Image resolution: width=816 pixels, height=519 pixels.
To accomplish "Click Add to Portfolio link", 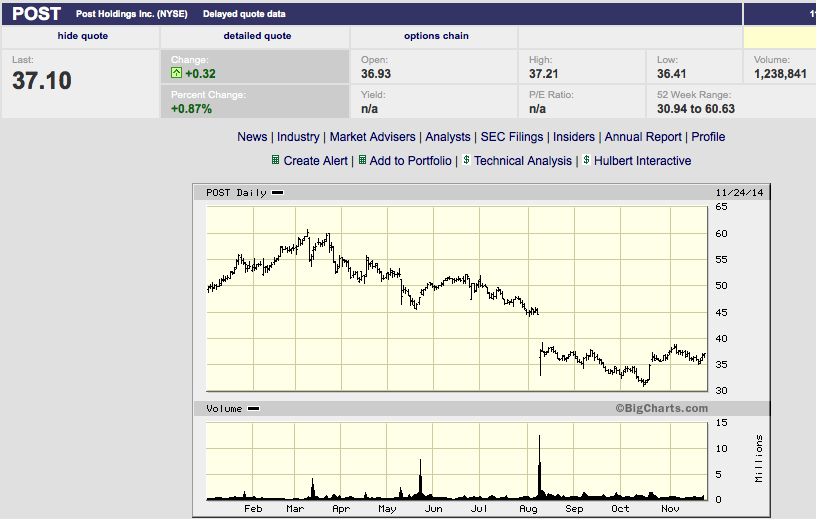I will pos(410,161).
